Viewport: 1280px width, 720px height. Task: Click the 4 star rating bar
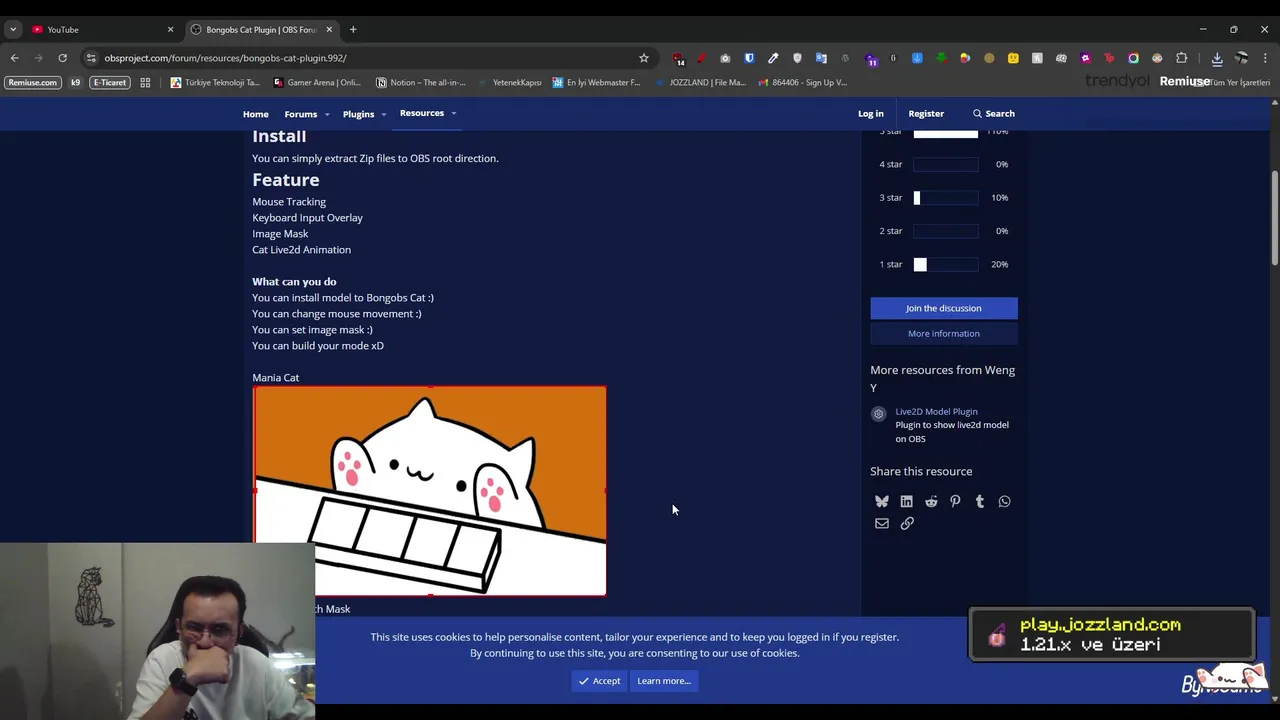946,164
